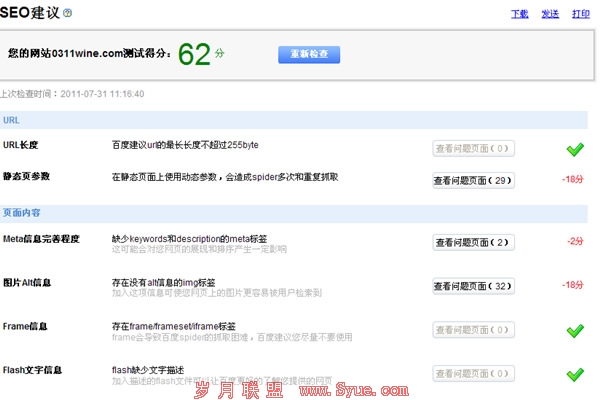View problem pages (2) for Meta信息完善程度
This screenshot has height=400, width=600.
474,242
